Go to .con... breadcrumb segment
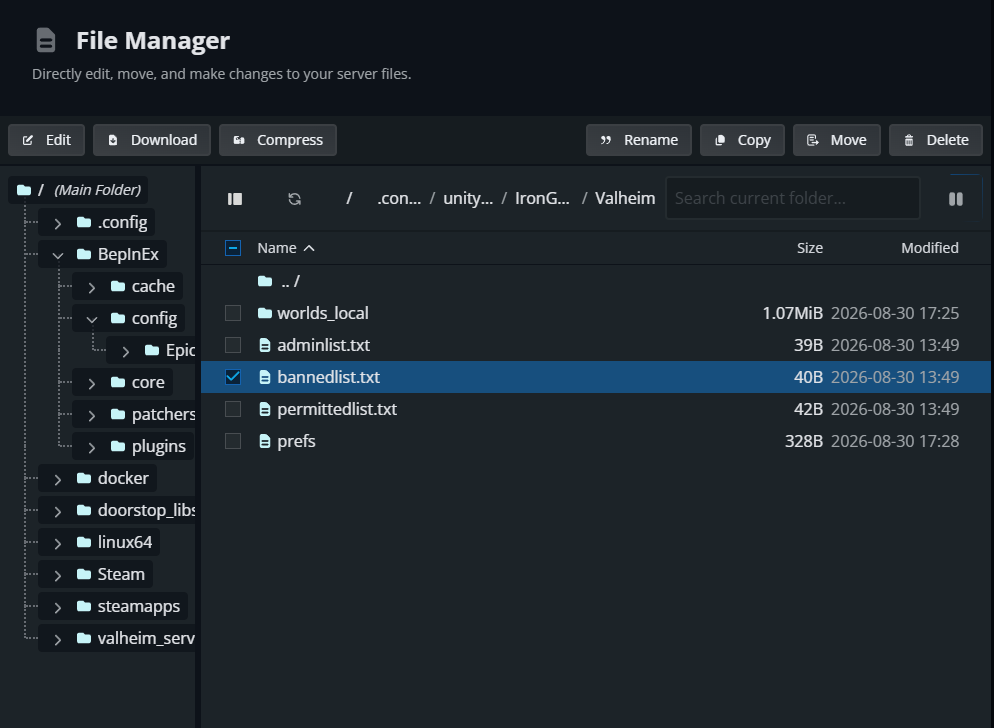Screen dimensions: 994x728 point(399,198)
